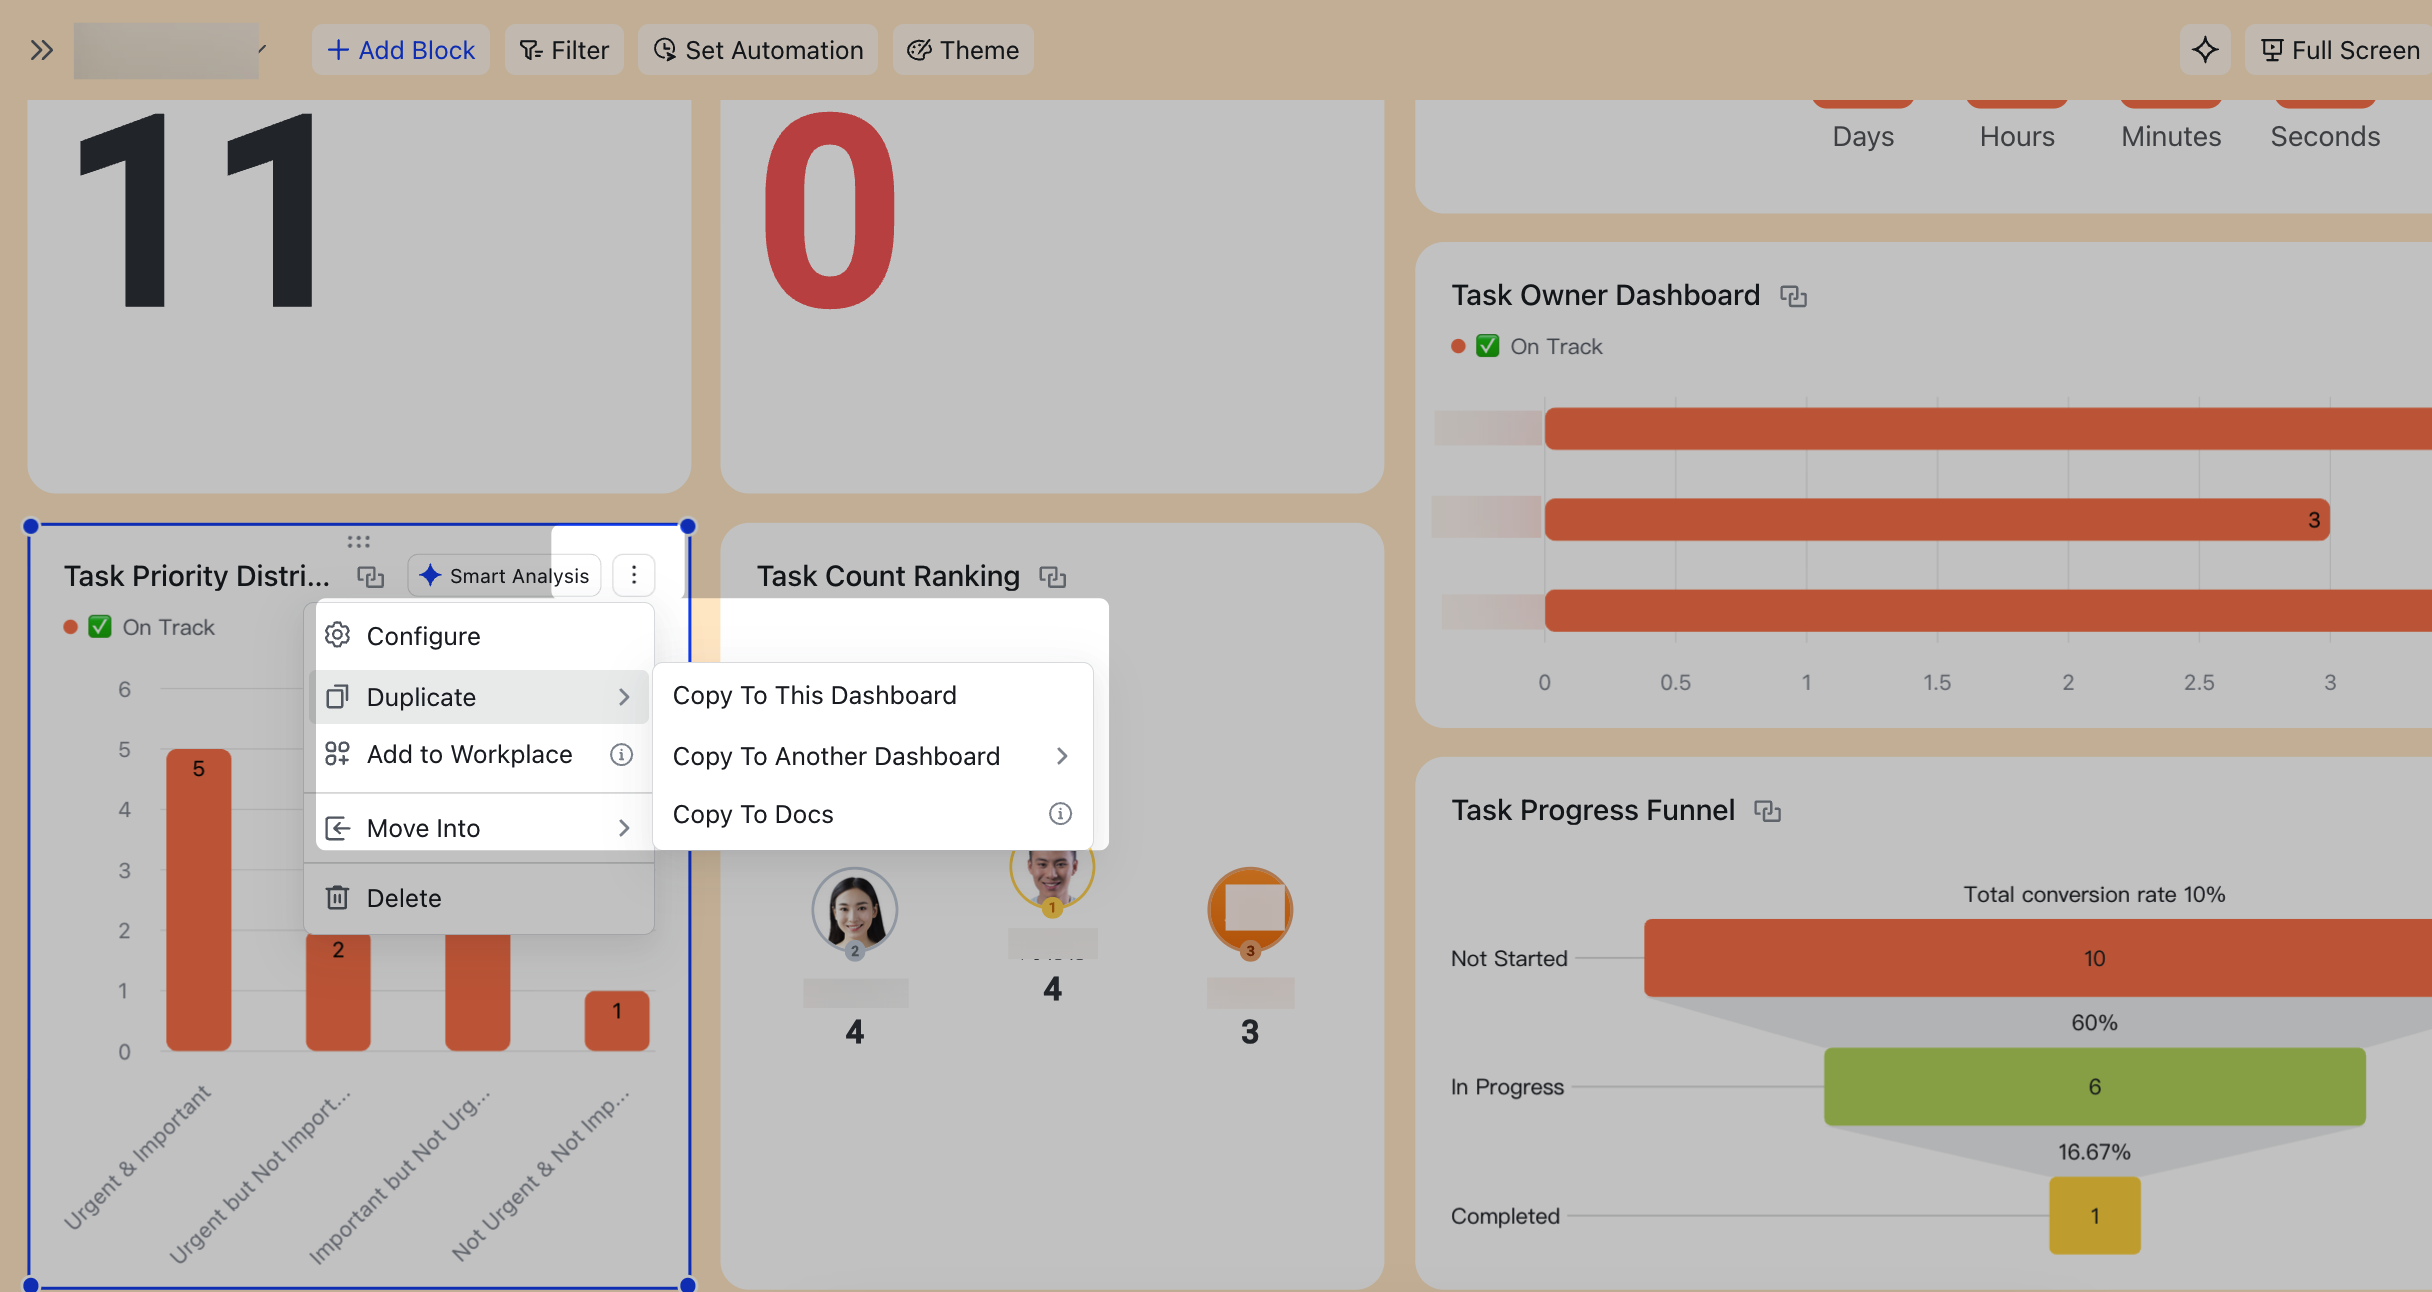Enter Full Screen mode
Screen dimensions: 2432x1292
pos(2340,50)
